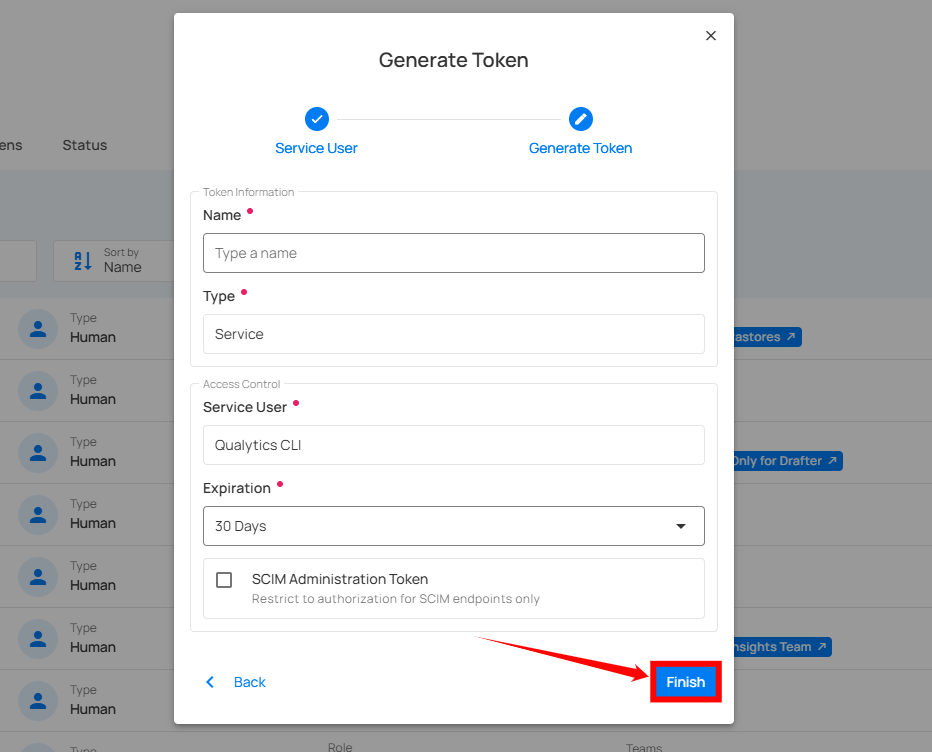The image size is (932, 752).
Task: Click the first Human user avatar icon
Action: coord(38,328)
